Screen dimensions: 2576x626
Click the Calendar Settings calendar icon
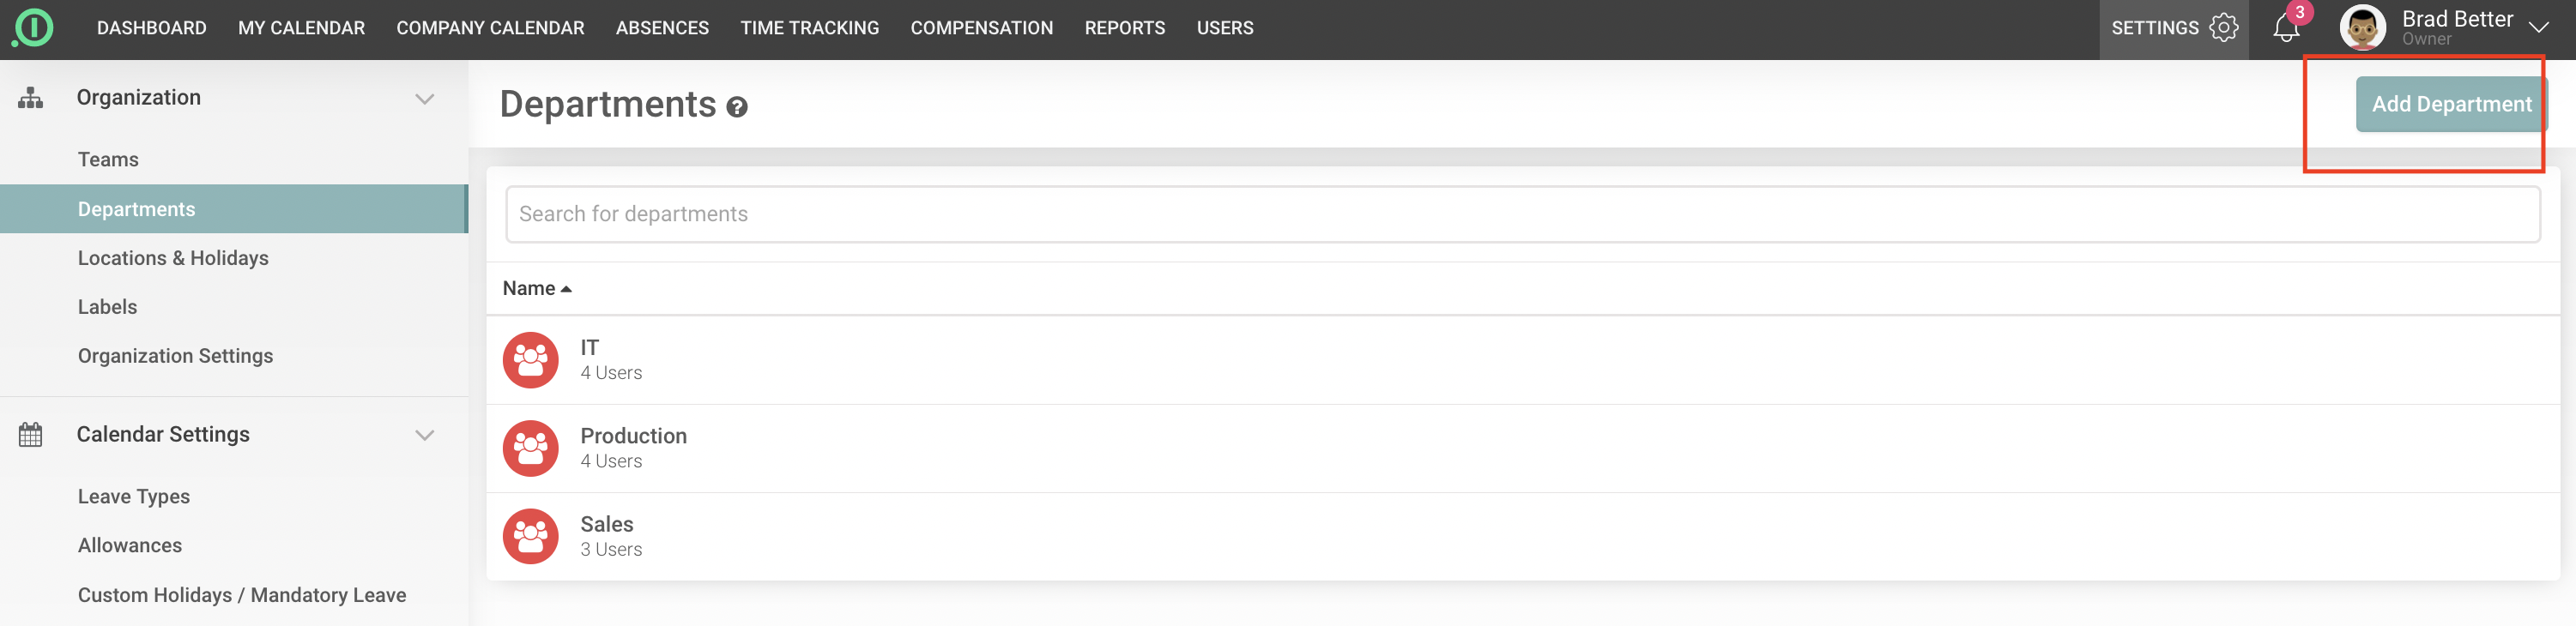click(x=31, y=435)
